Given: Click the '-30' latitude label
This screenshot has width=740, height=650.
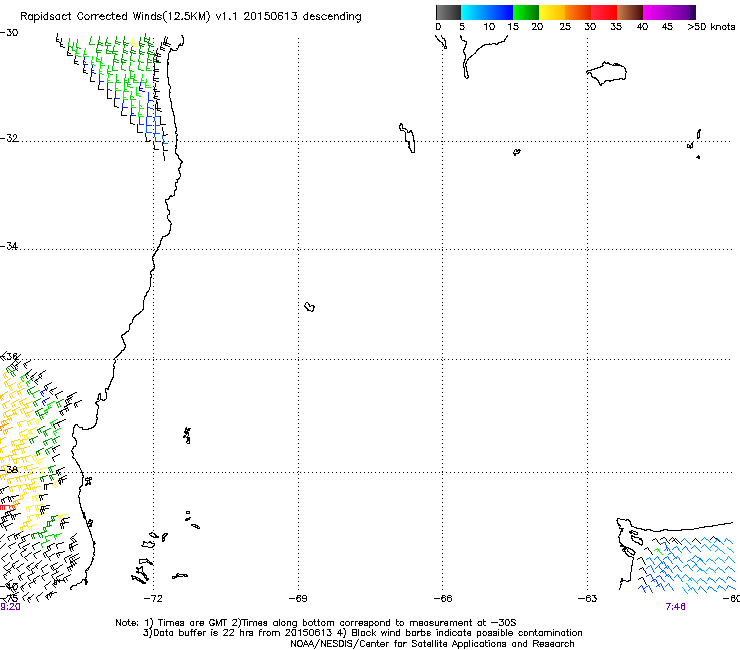Looking at the screenshot, I should click(x=9, y=33).
